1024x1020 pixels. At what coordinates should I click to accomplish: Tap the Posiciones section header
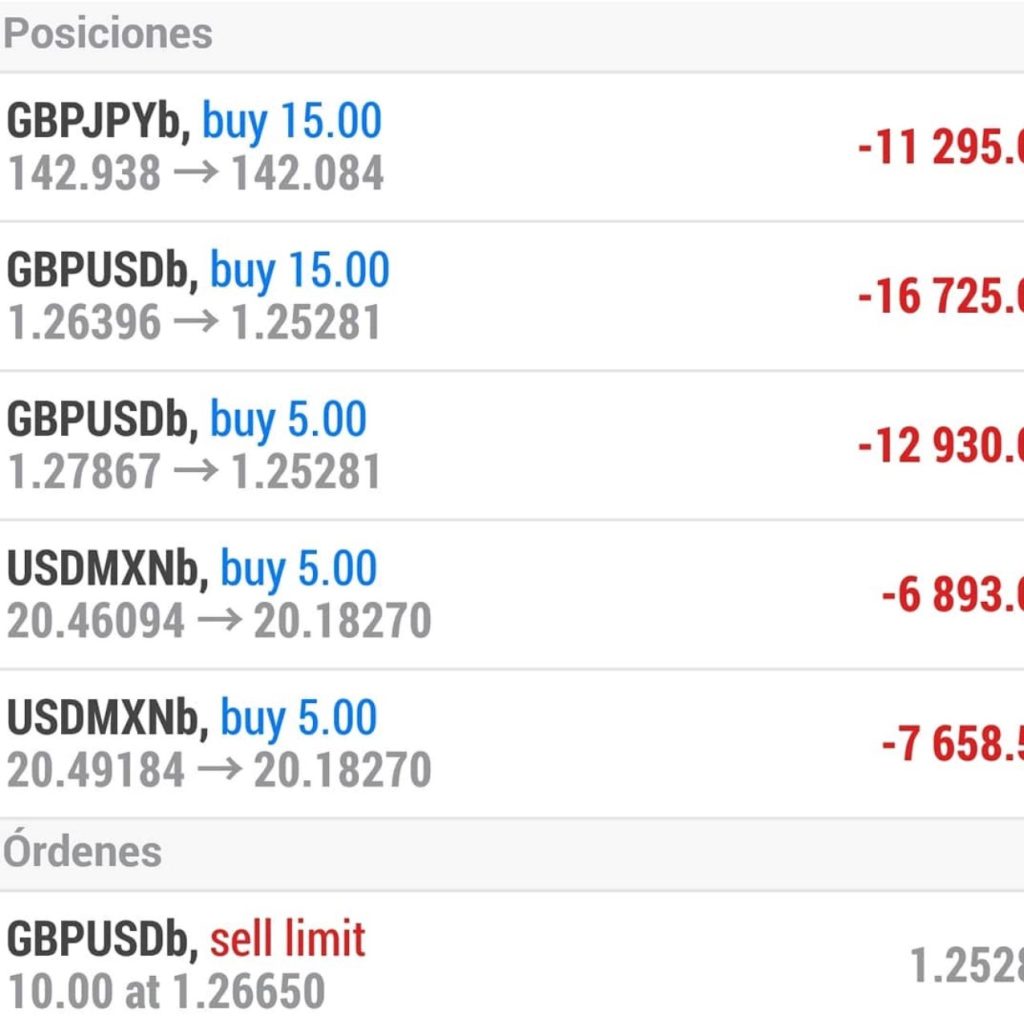108,33
